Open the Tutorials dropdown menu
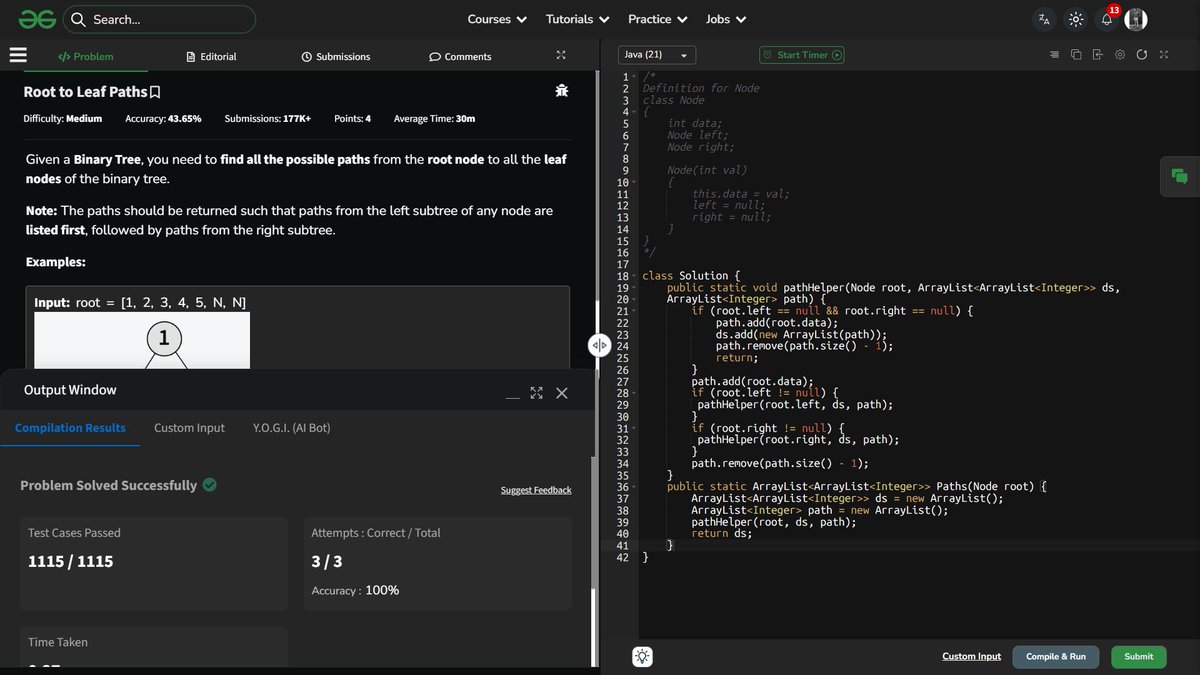The image size is (1200, 675). click(x=577, y=19)
